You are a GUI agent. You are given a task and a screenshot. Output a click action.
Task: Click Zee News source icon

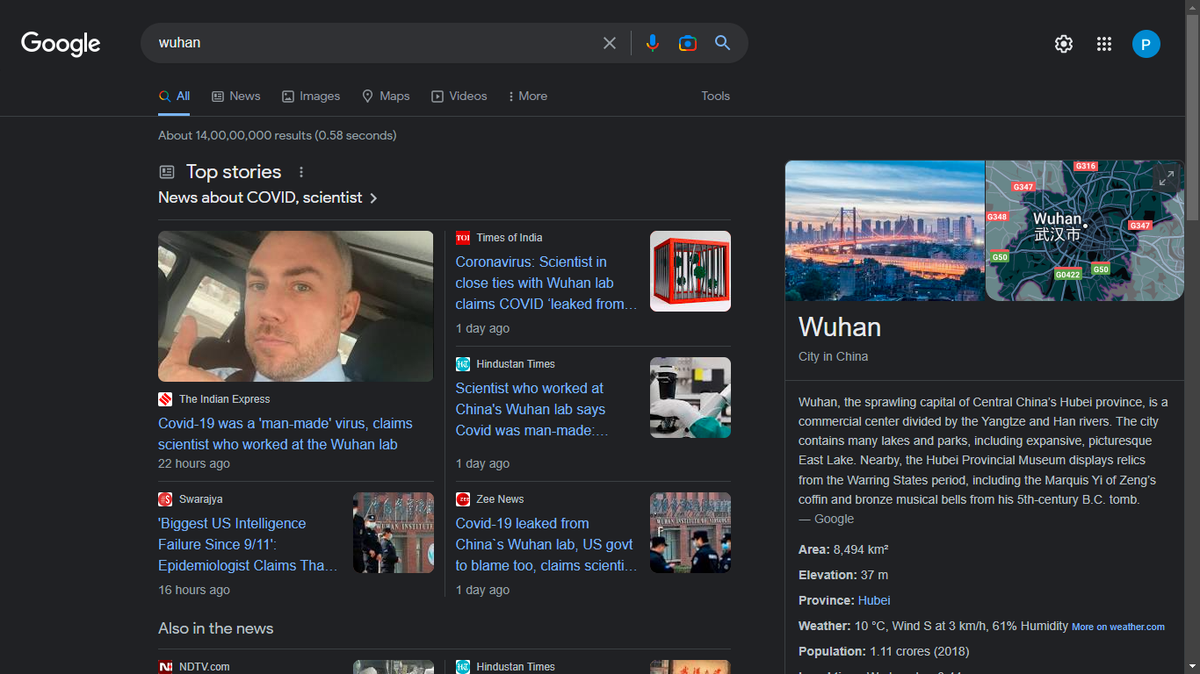tap(463, 499)
